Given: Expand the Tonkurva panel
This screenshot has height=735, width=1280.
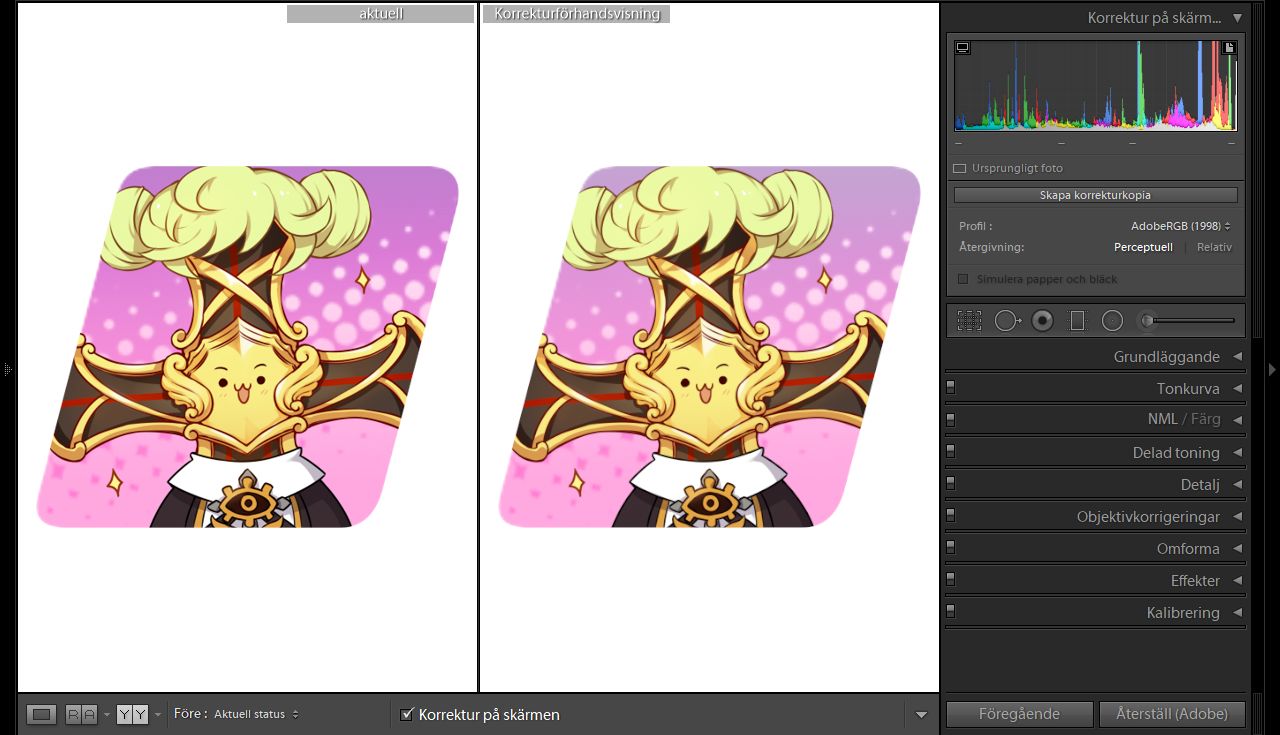Looking at the screenshot, I should (1237, 389).
